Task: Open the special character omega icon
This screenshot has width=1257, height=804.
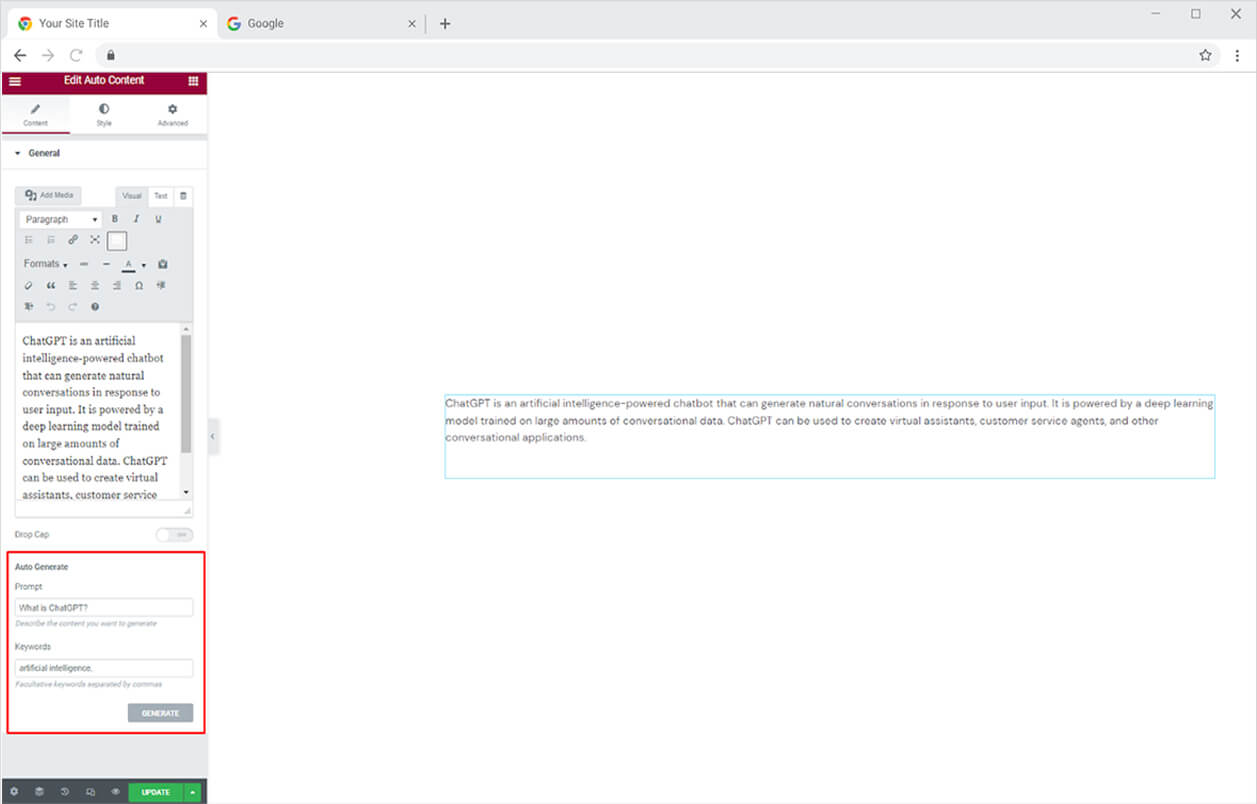Action: coord(139,286)
